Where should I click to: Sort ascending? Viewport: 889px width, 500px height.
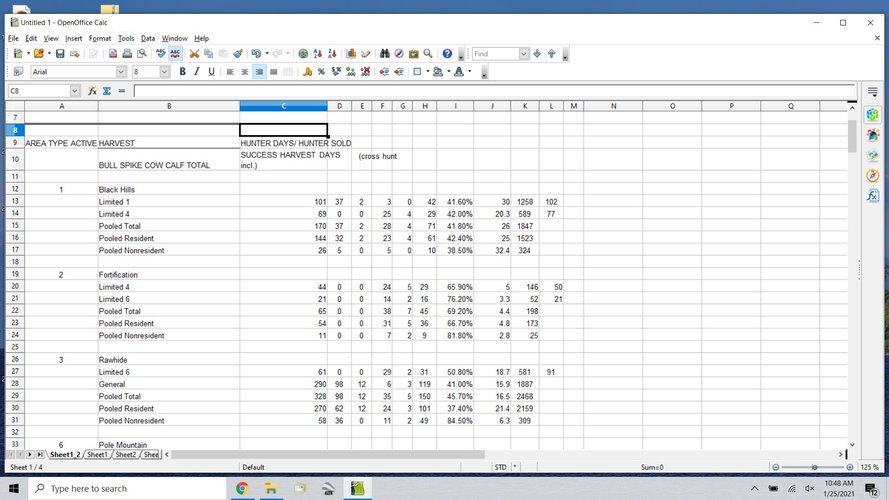pos(318,53)
